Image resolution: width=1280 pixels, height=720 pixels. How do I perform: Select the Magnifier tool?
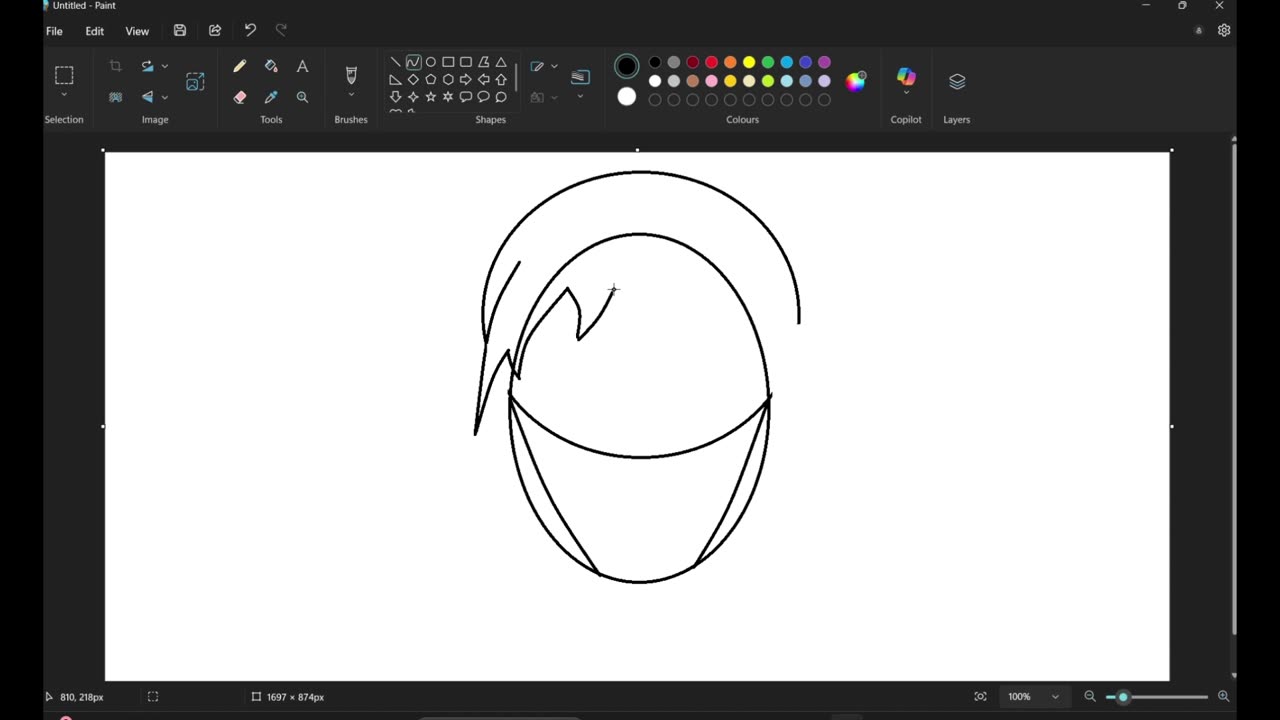pos(302,97)
